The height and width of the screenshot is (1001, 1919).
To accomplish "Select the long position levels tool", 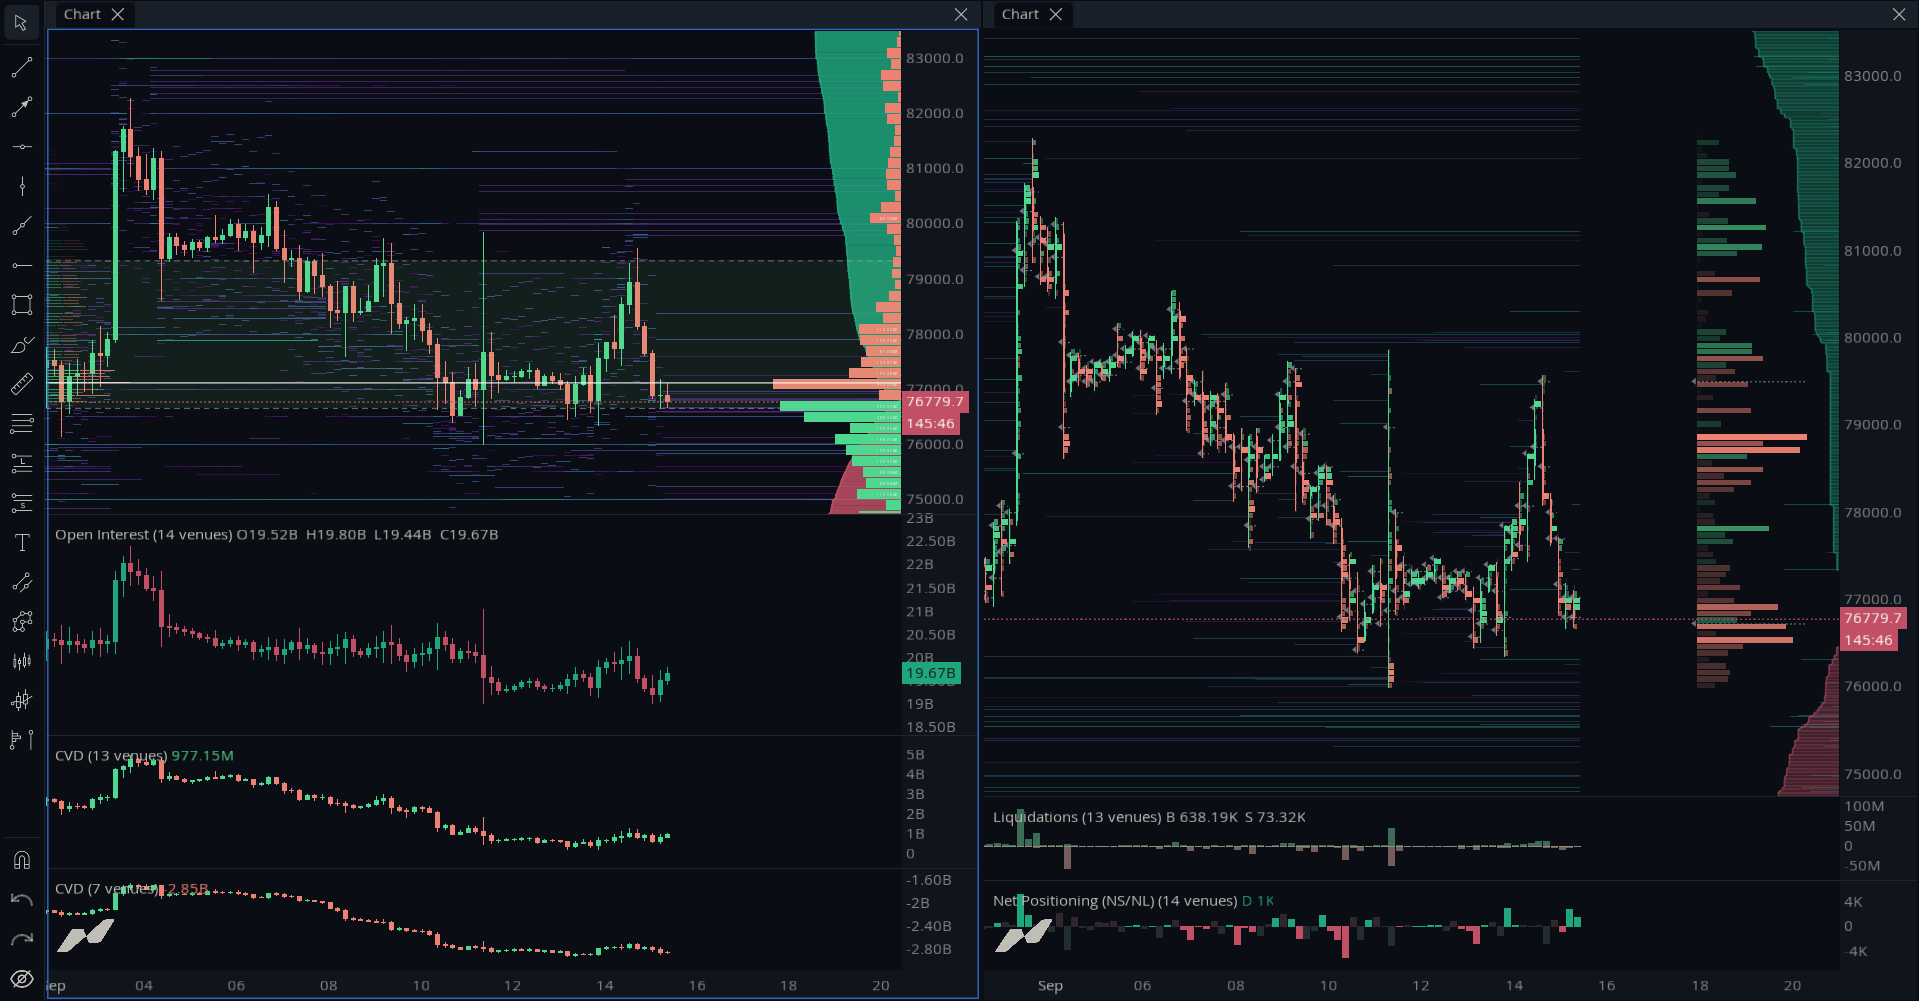I will [21, 463].
